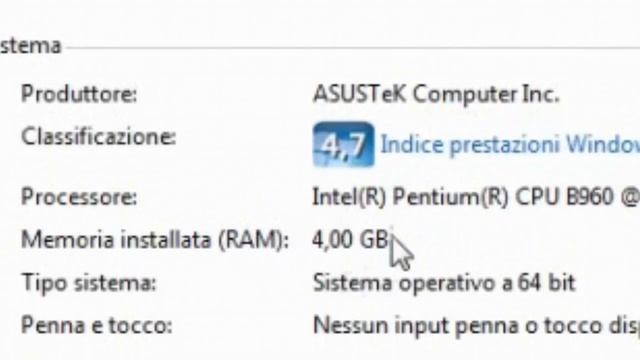Click the Tipo sistema label
The image size is (640, 360).
point(89,282)
